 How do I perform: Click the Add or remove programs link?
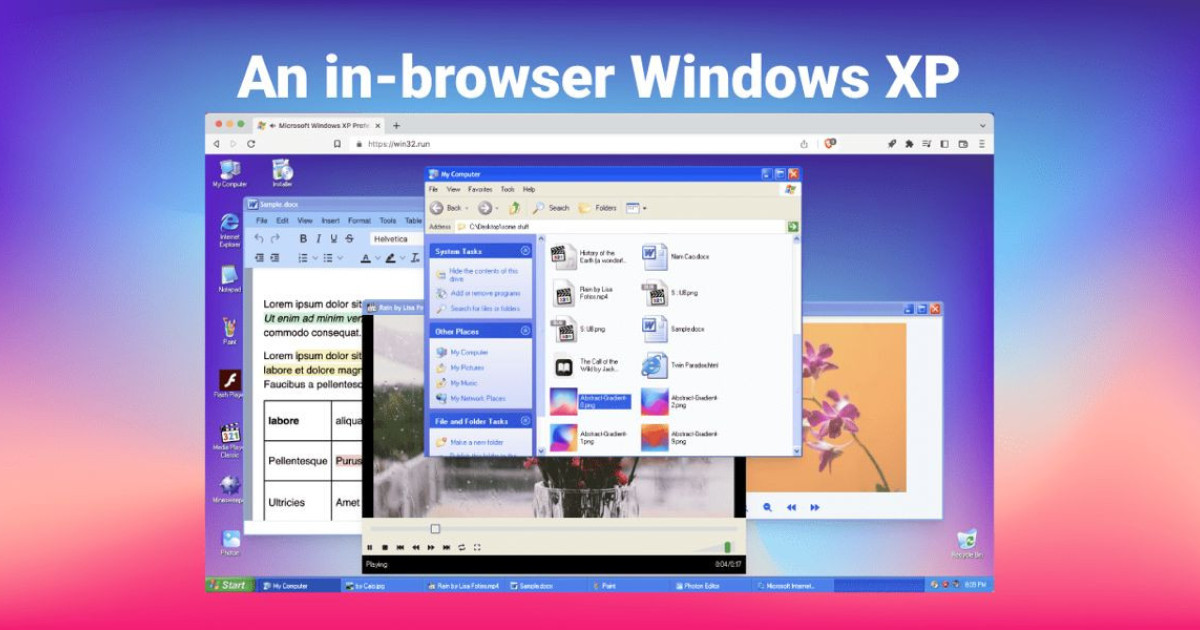[485, 293]
